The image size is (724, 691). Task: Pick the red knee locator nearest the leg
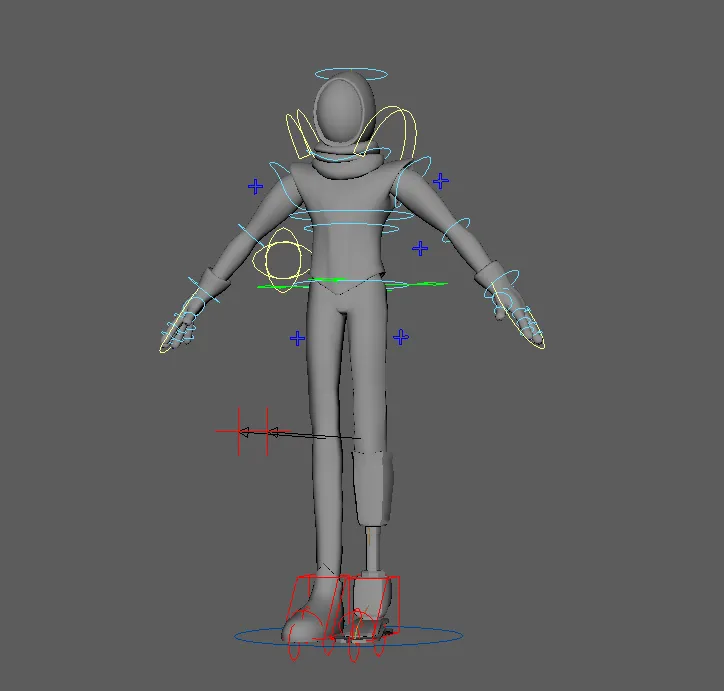click(x=267, y=432)
